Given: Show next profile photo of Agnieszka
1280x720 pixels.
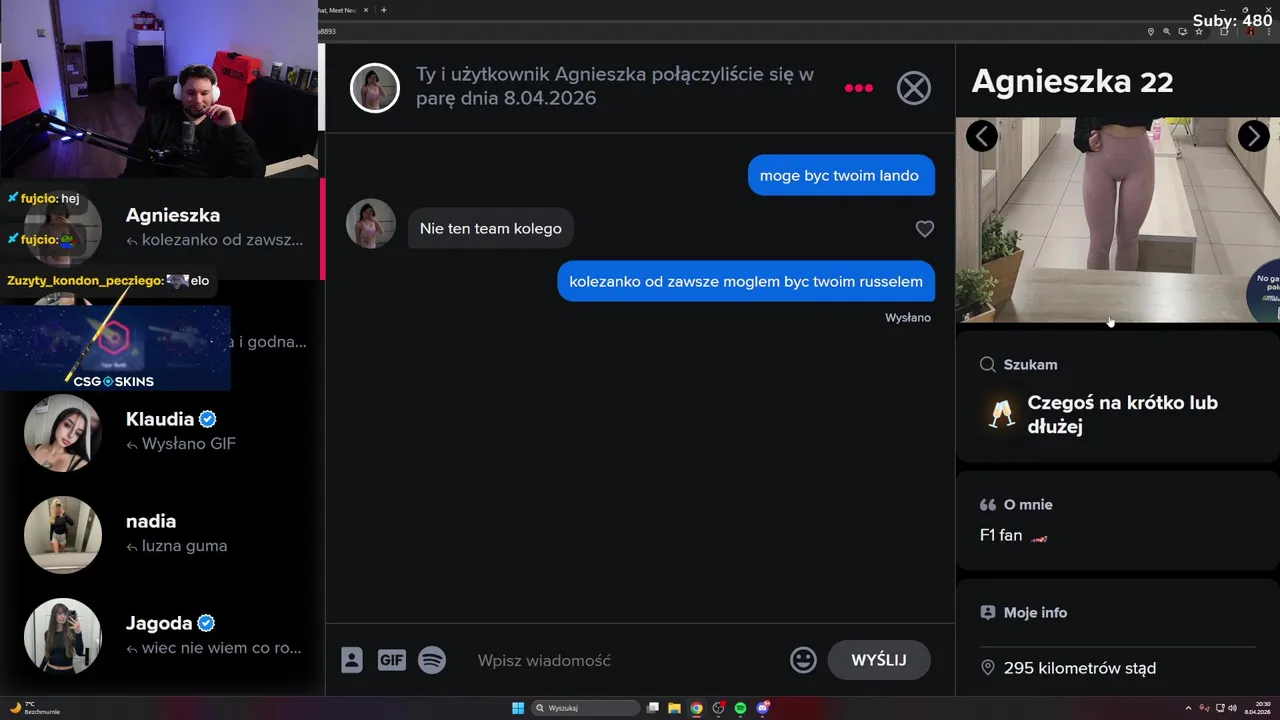Looking at the screenshot, I should coord(1253,136).
